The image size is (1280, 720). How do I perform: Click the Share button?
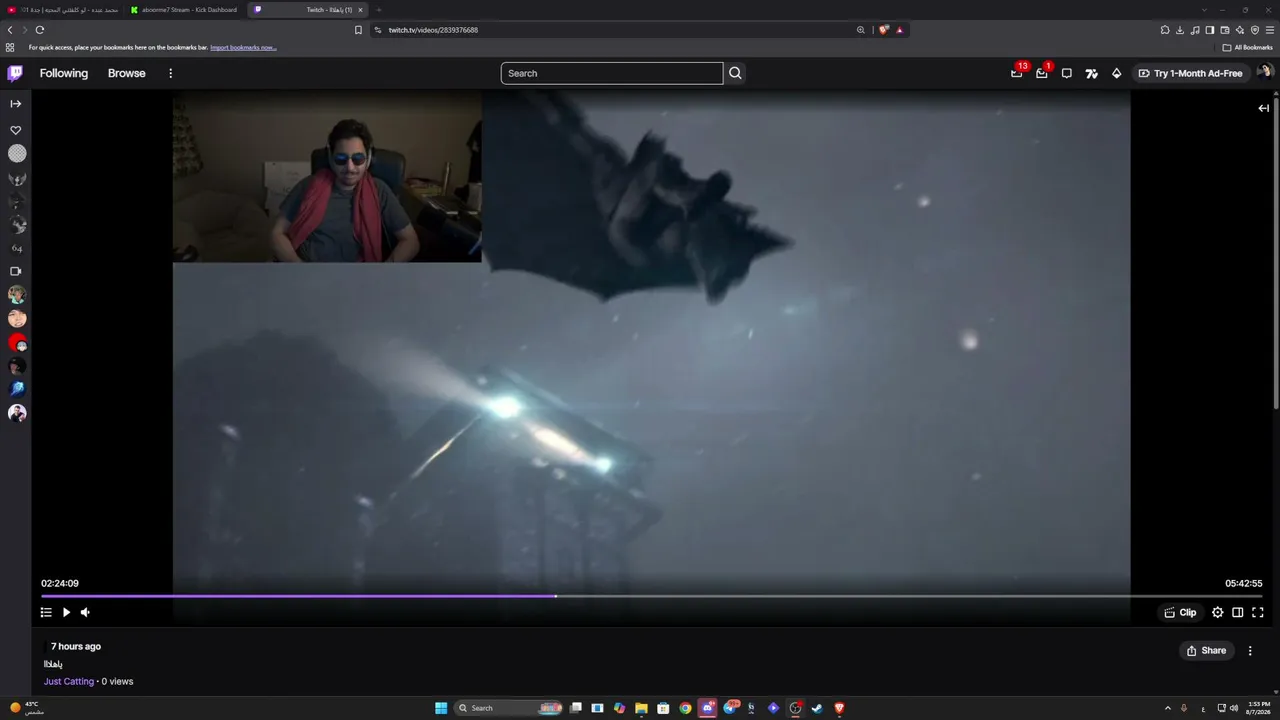pos(1206,650)
